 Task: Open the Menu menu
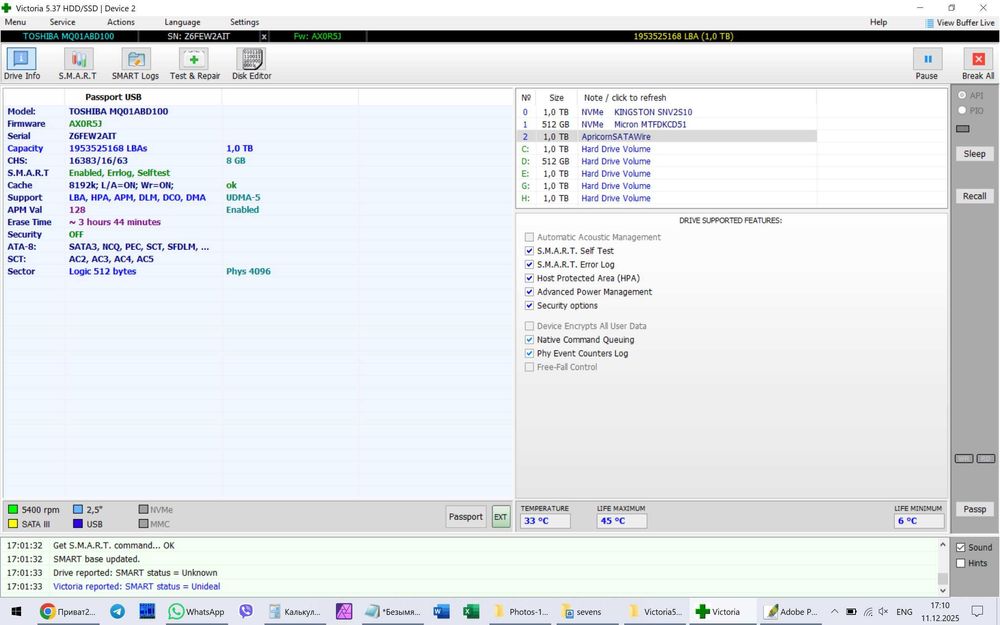pyautogui.click(x=15, y=22)
